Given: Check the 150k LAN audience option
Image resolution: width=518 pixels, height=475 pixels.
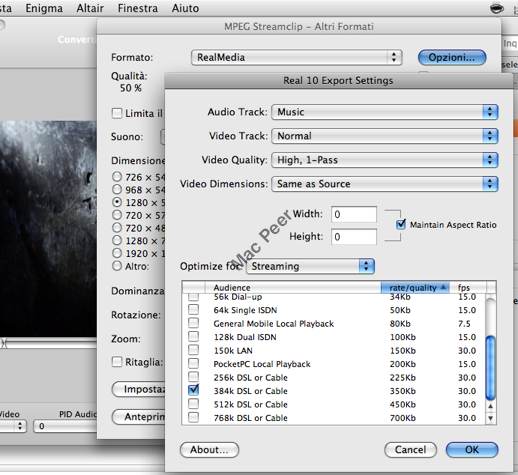Looking at the screenshot, I should click(x=193, y=350).
